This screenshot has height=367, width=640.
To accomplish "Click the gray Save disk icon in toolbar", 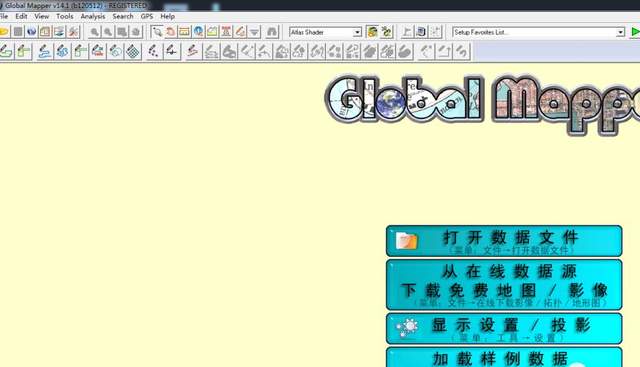I will (18, 32).
